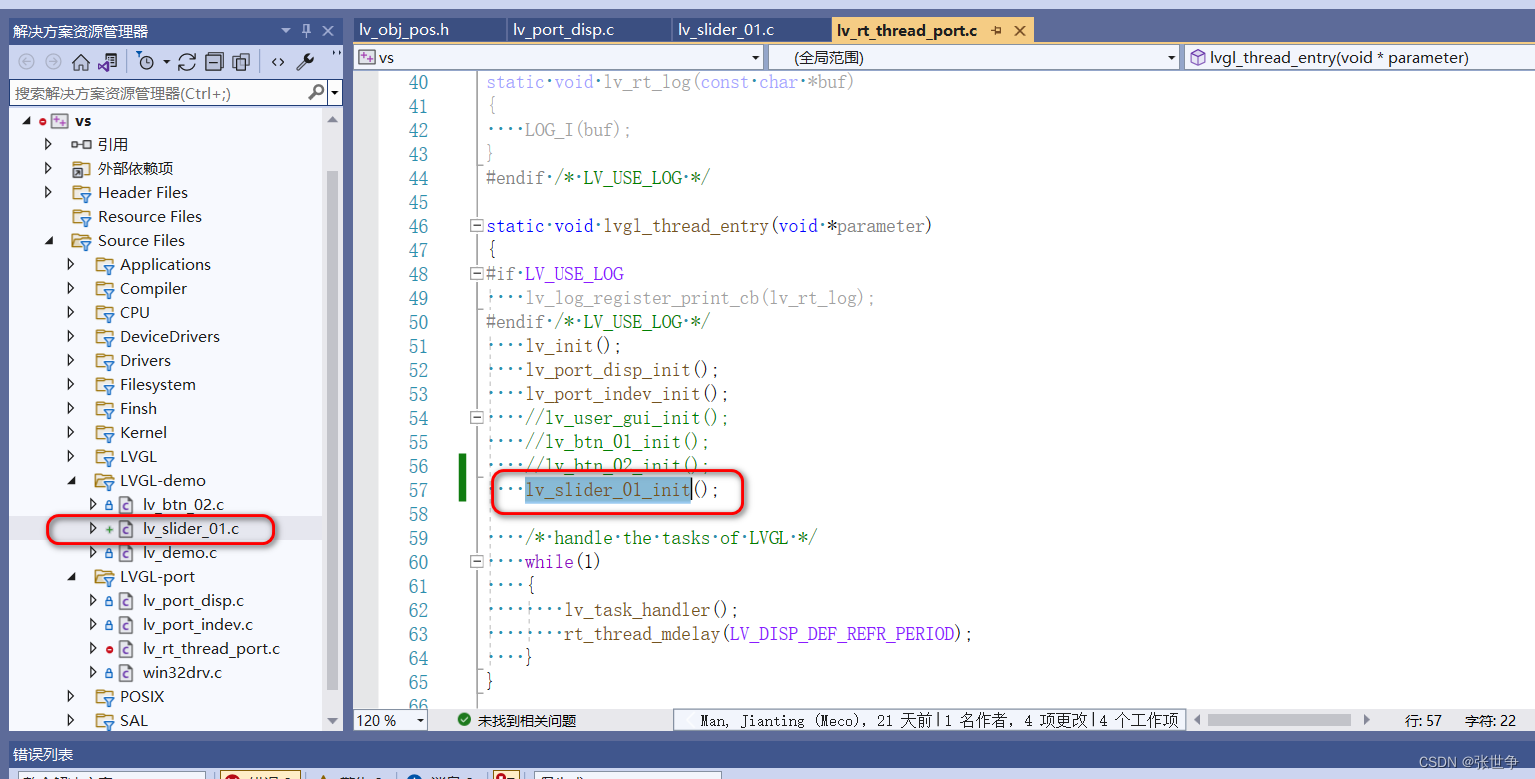Switch to the lv_port_disp.c tab
Image resolution: width=1535 pixels, height=779 pixels.
click(x=566, y=30)
